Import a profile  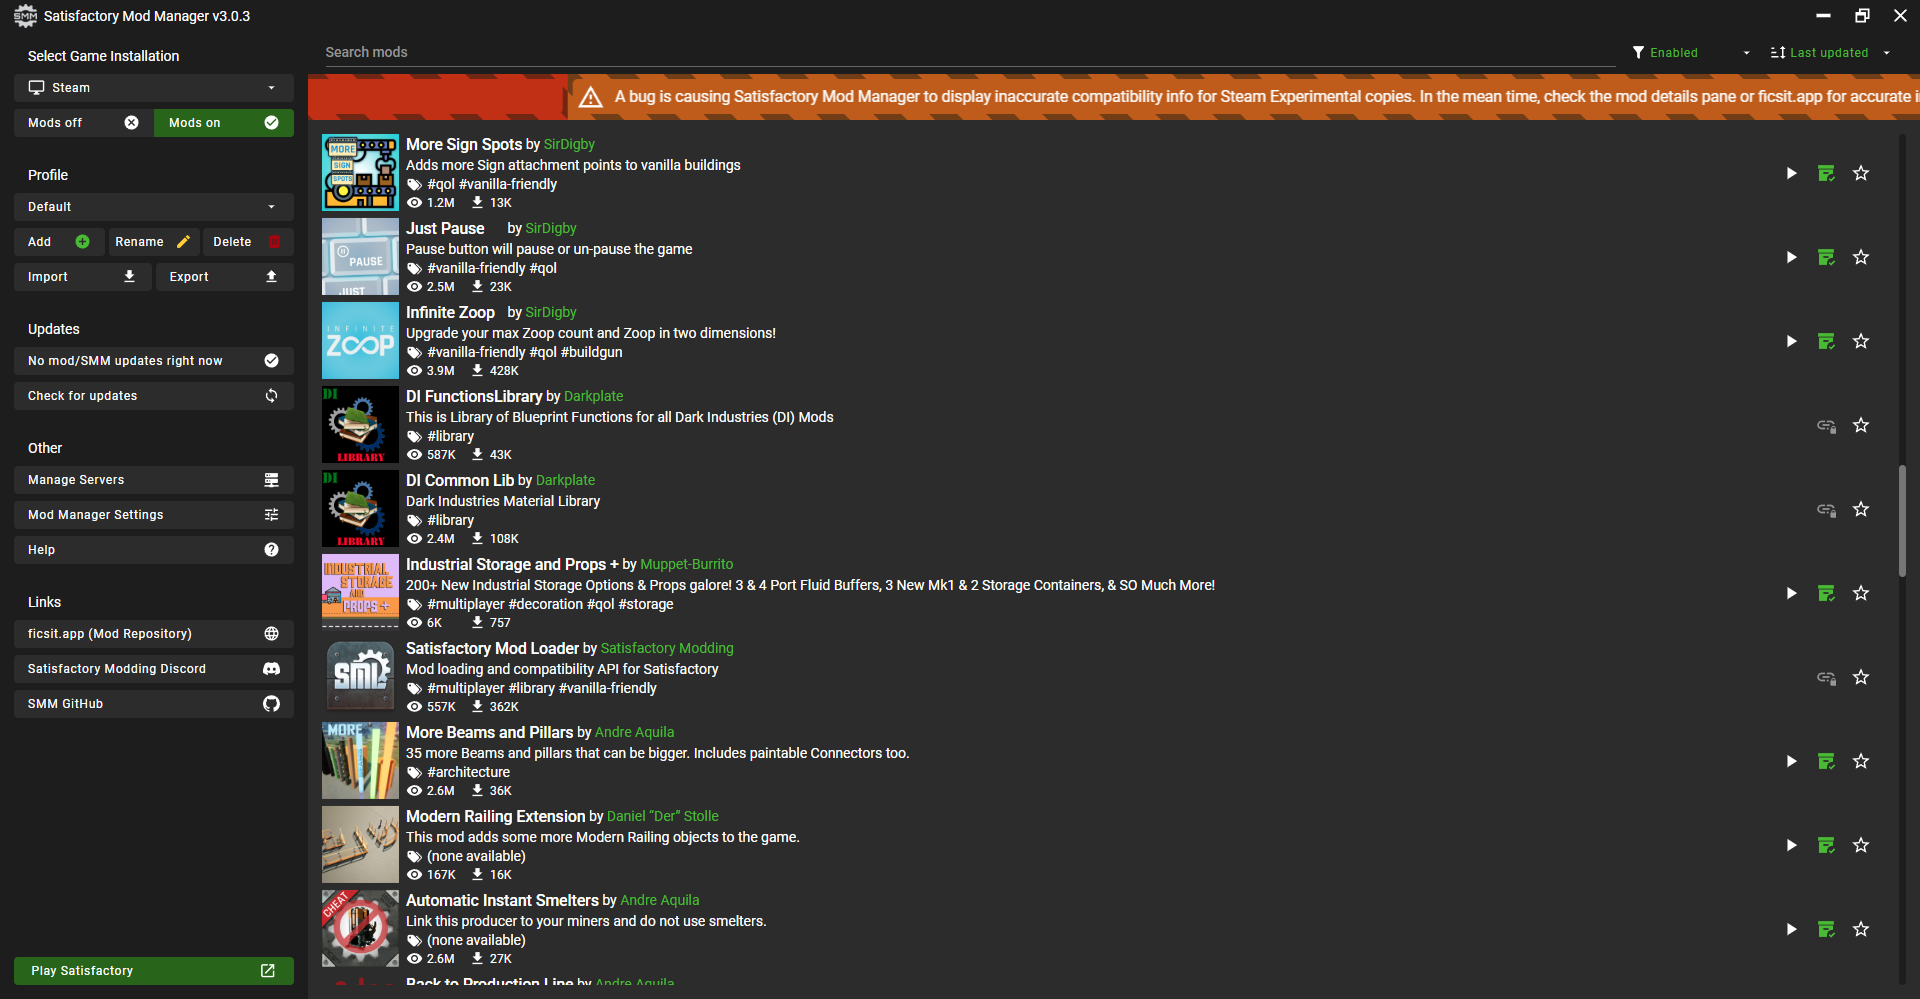tap(83, 277)
